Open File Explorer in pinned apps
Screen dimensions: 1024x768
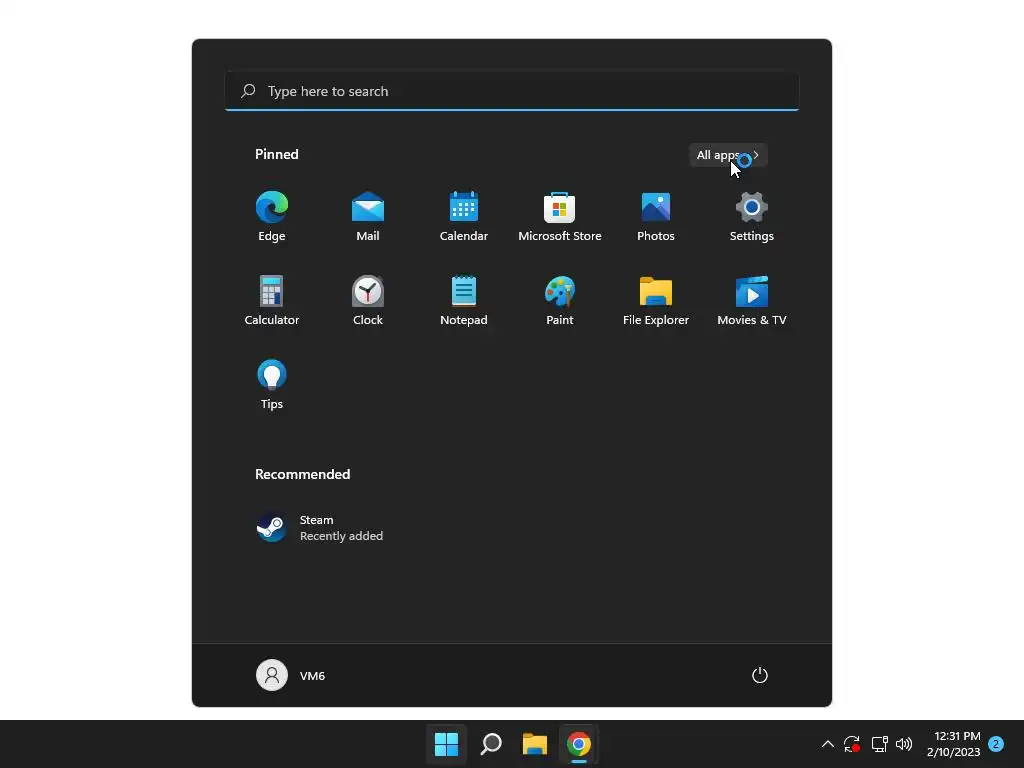656,300
